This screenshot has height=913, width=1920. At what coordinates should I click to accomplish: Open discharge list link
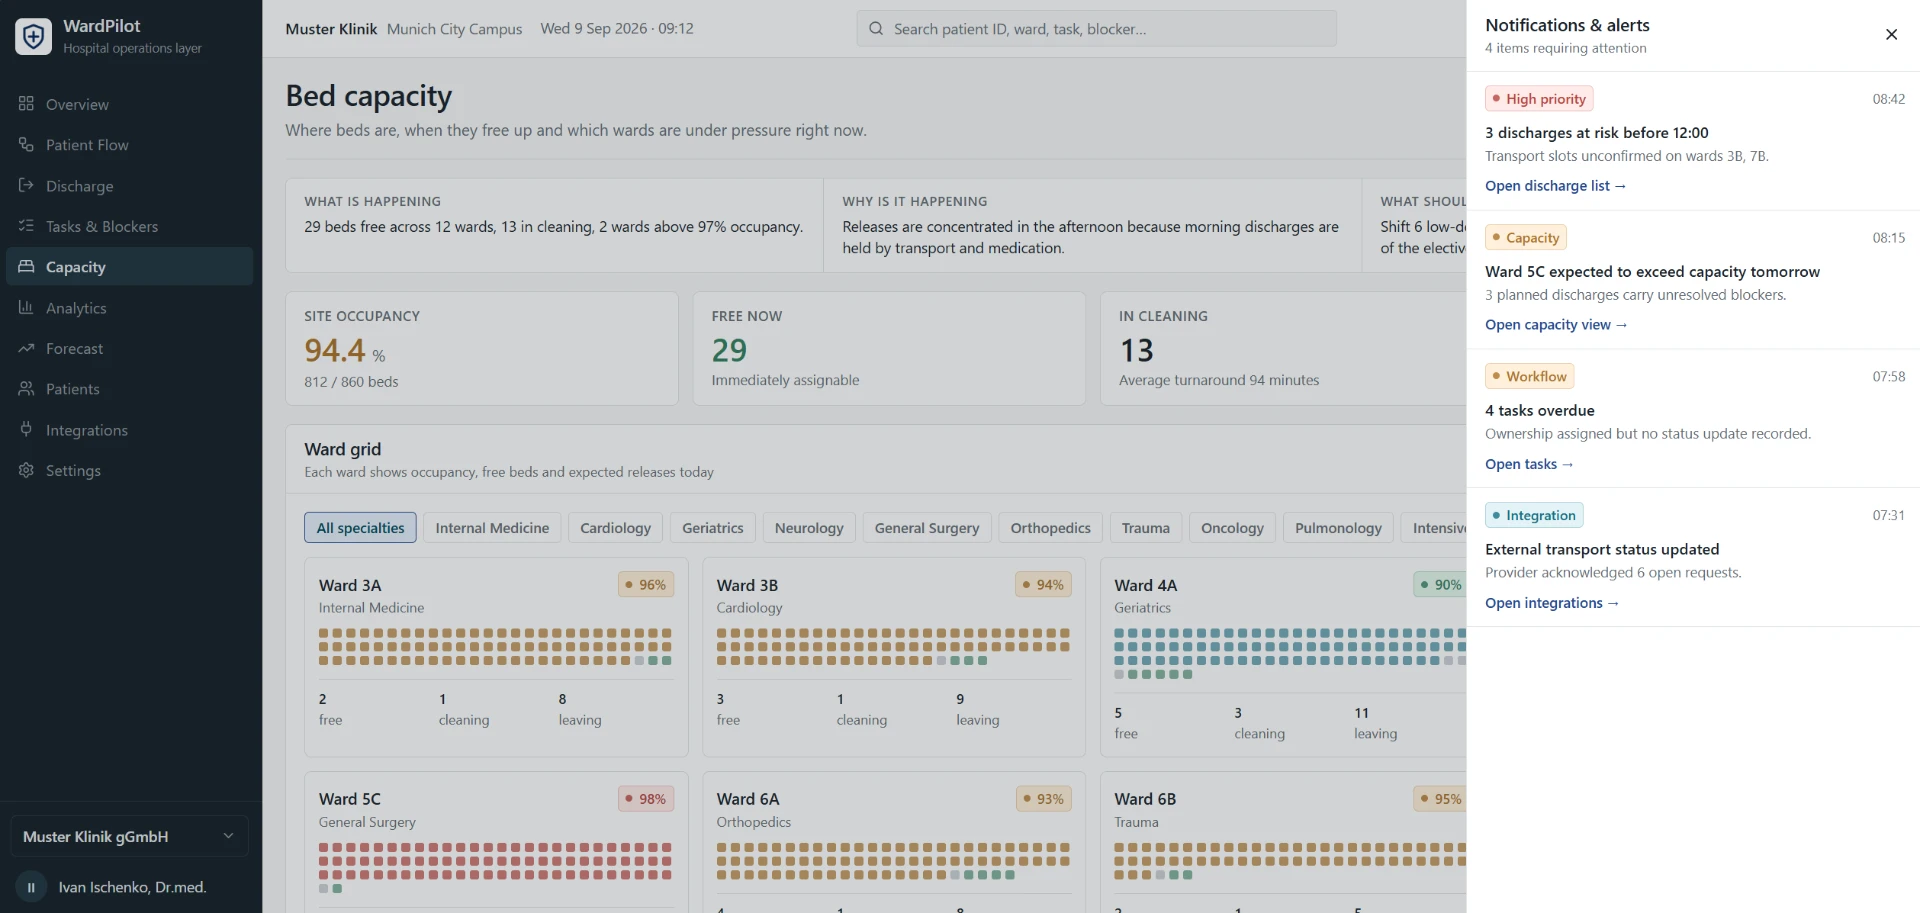[1555, 186]
